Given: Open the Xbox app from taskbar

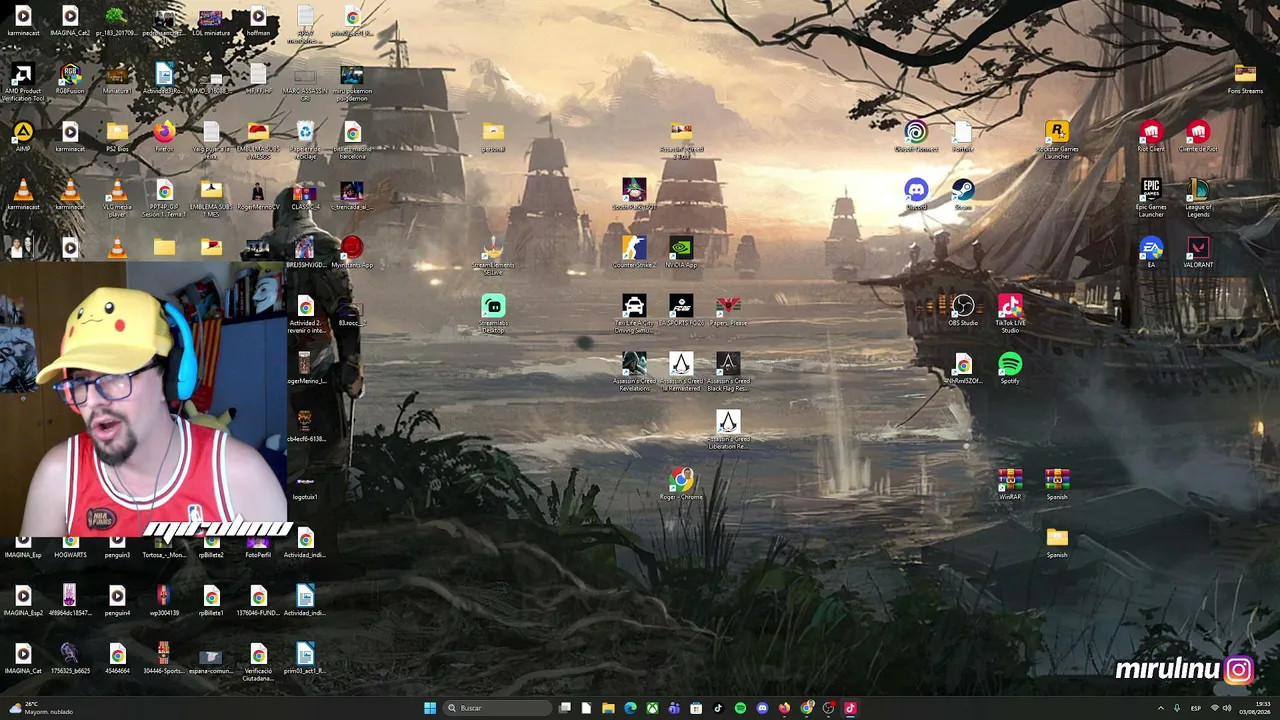Looking at the screenshot, I should click(652, 708).
